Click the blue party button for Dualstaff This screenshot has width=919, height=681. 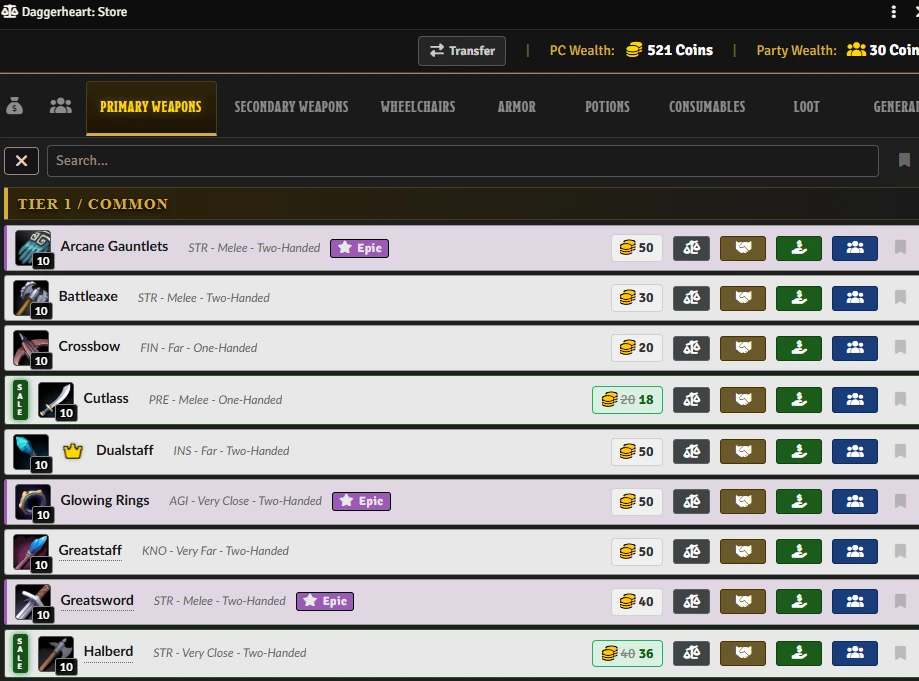[x=855, y=451]
